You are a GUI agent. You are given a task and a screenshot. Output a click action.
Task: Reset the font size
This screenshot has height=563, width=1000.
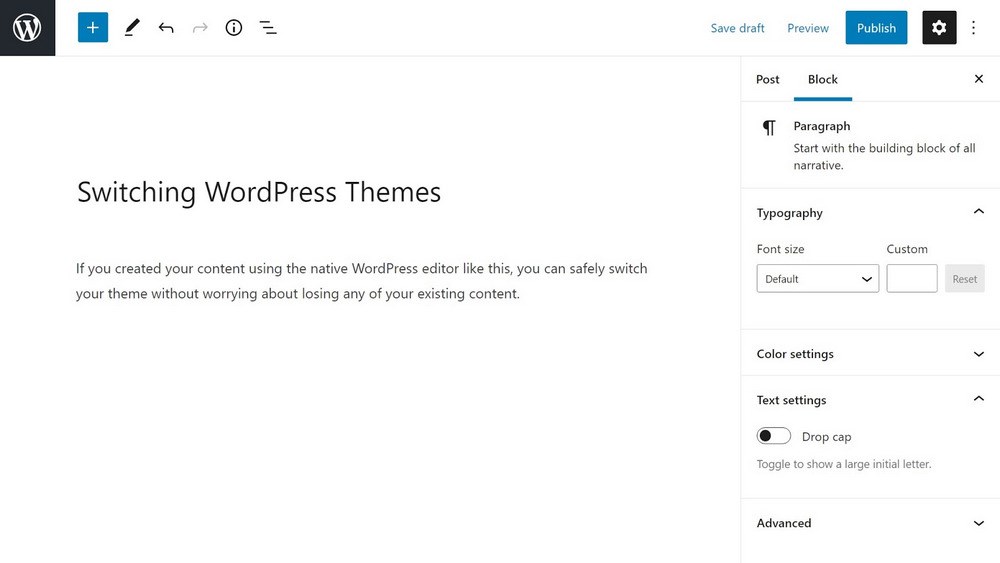pyautogui.click(x=964, y=279)
